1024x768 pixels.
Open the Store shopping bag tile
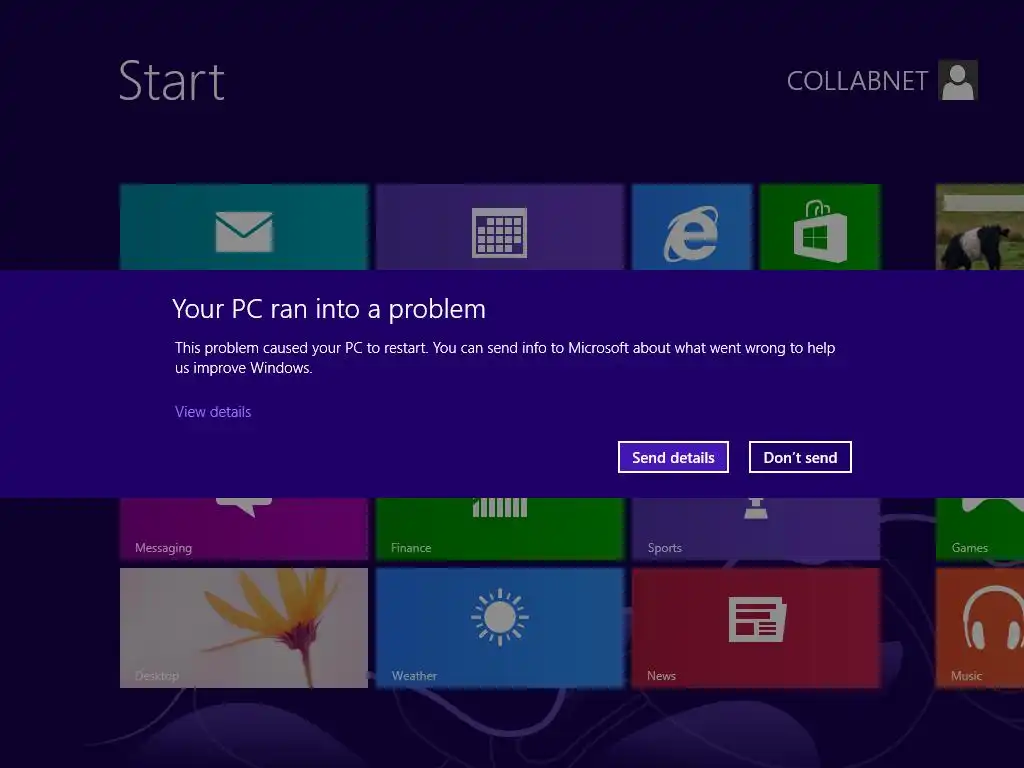pos(820,227)
